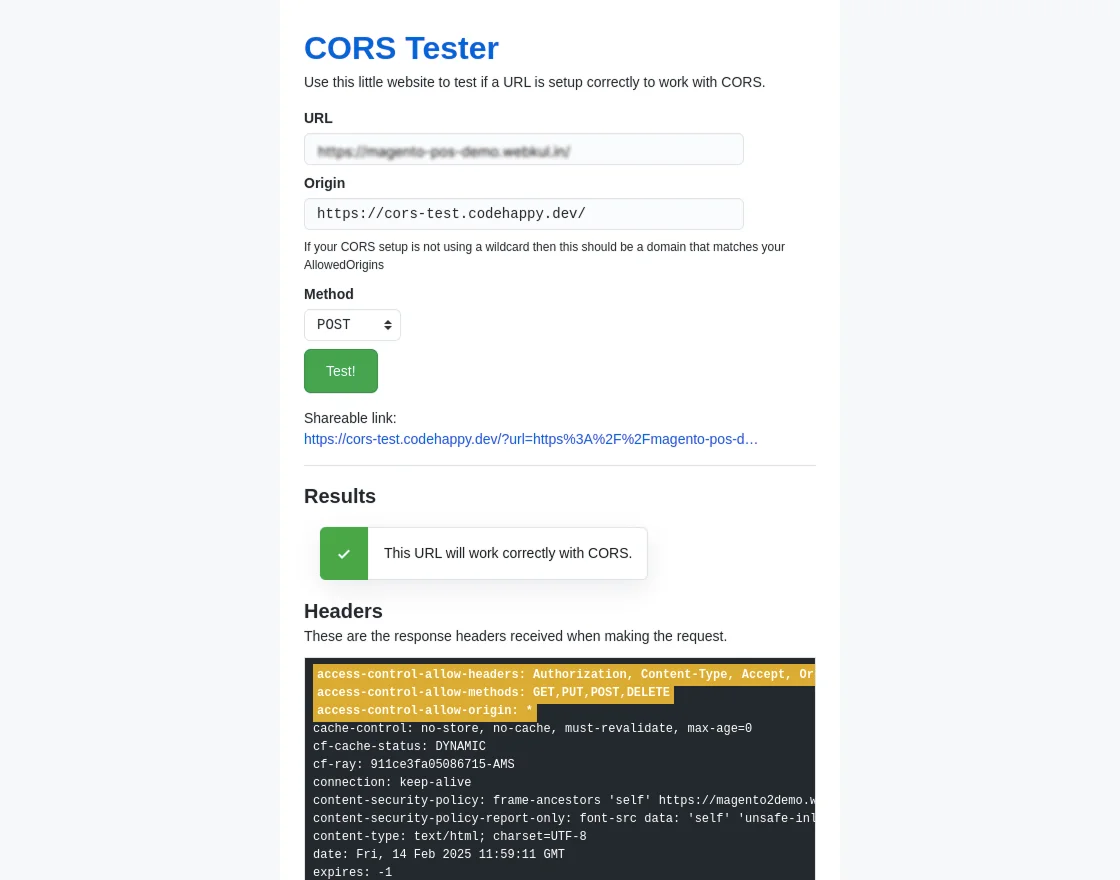1120x880 pixels.
Task: Click the cache-control header text
Action: pyautogui.click(x=532, y=729)
